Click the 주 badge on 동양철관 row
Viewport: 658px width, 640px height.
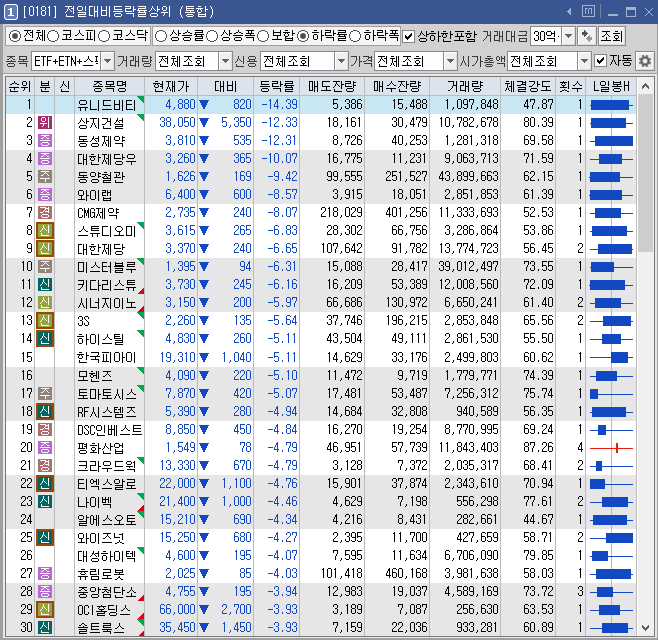coord(45,177)
